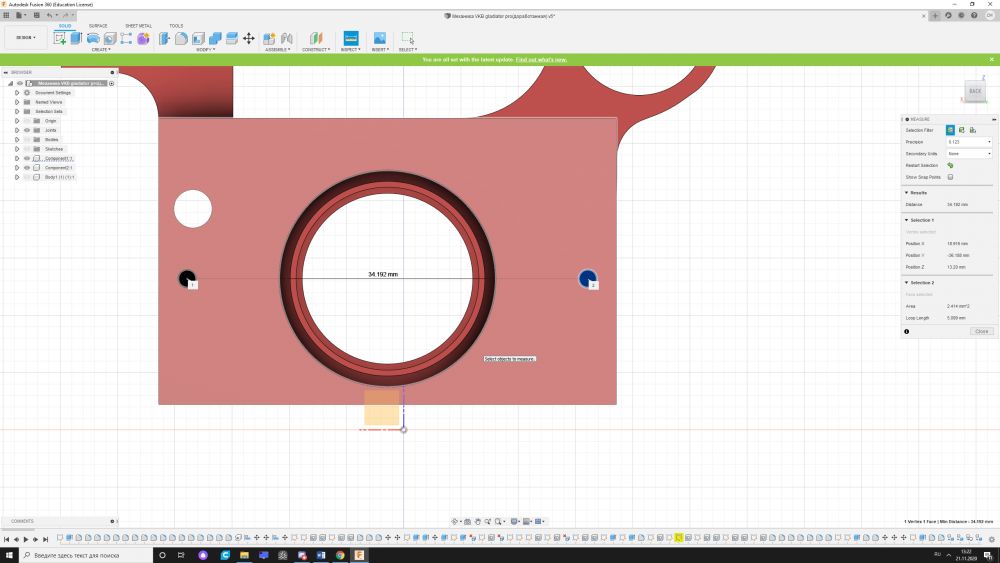Click the Measure icon under Inspect
This screenshot has height=563, width=1000.
click(x=350, y=38)
